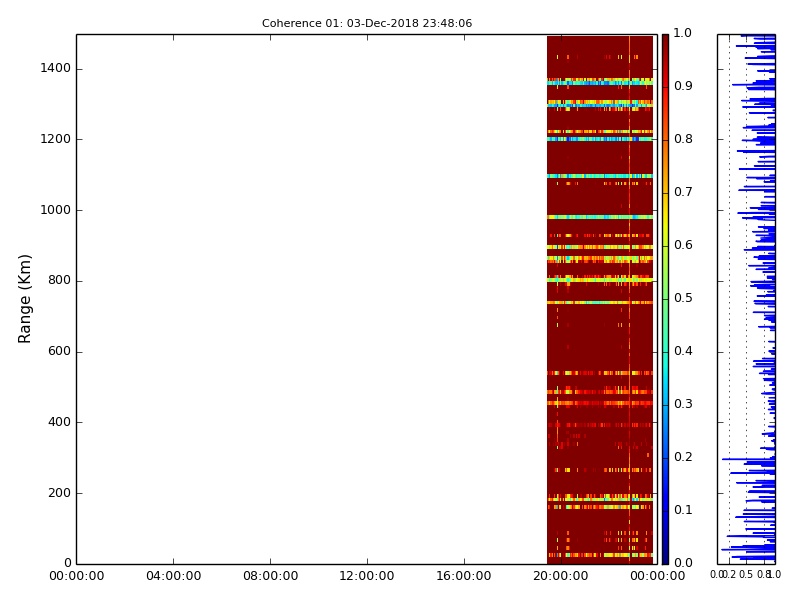Click the colorbar 0.4 label
Screen dimensions: 800x600
pos(683,352)
